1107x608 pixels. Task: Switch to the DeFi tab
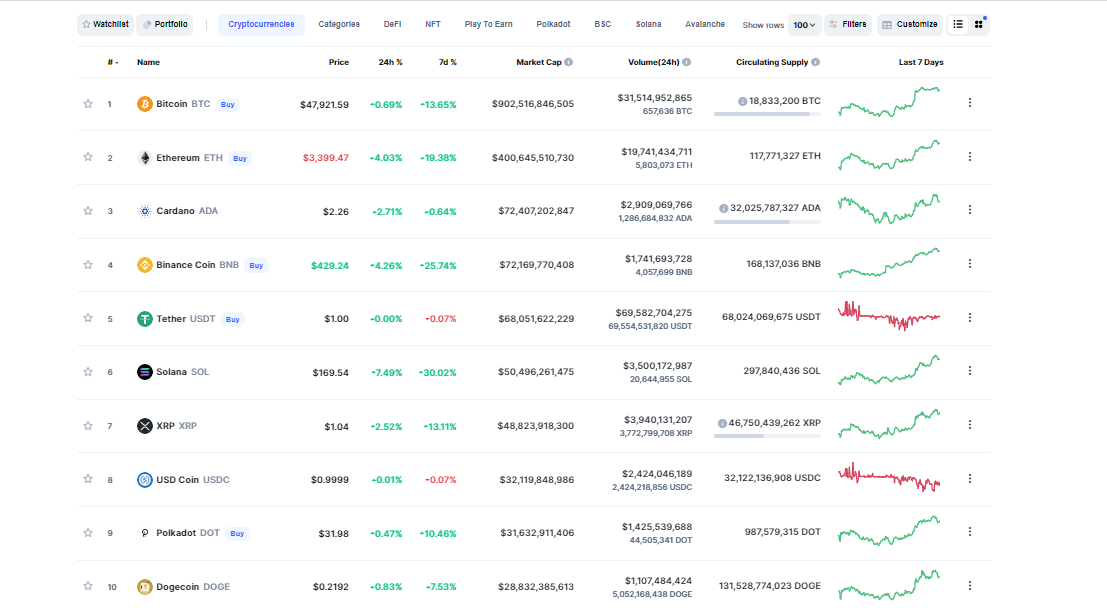pyautogui.click(x=392, y=24)
